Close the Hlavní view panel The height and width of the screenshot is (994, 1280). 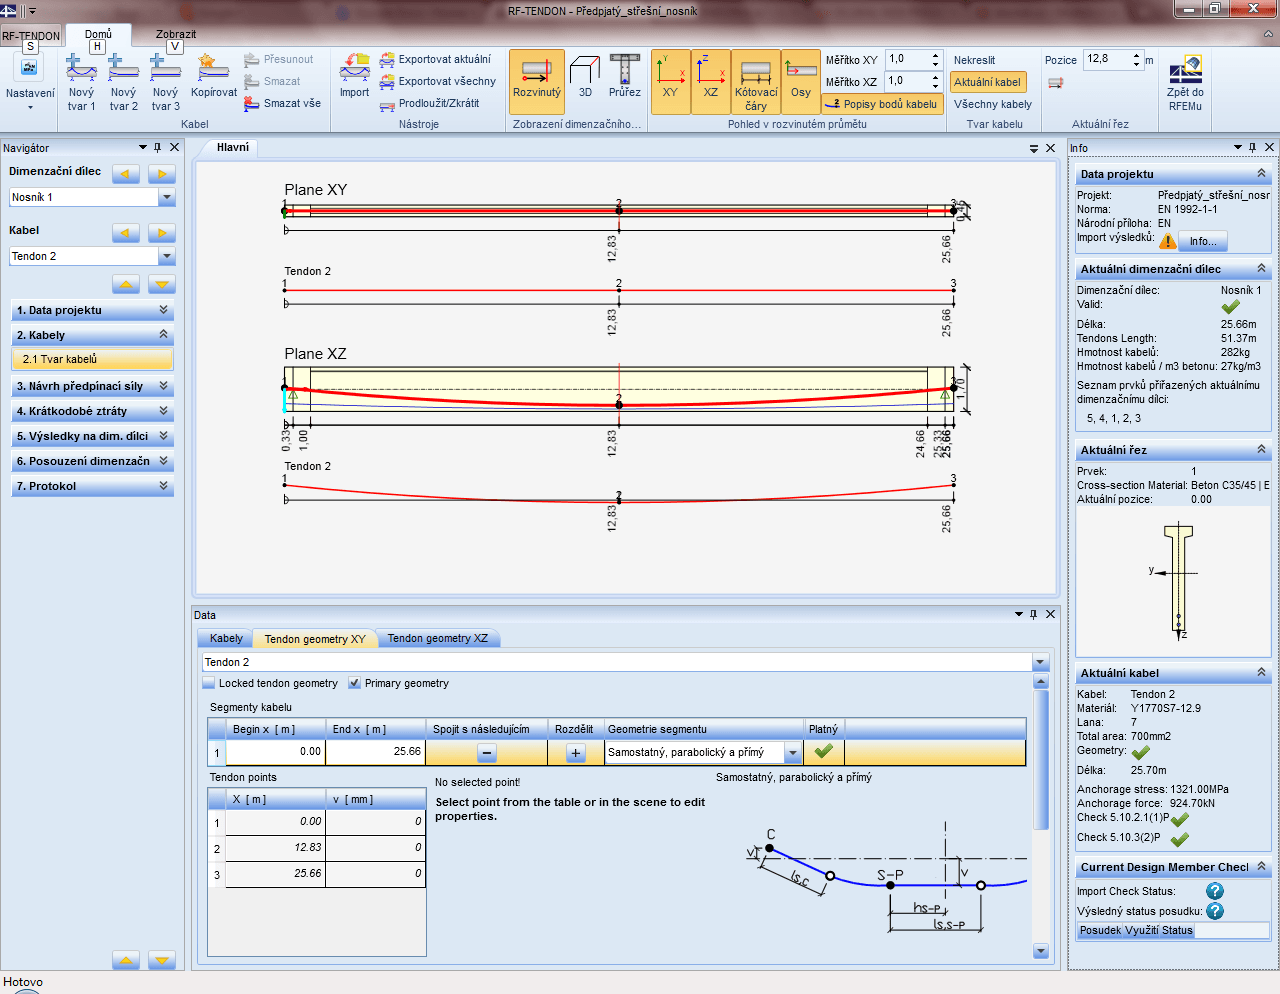1051,148
